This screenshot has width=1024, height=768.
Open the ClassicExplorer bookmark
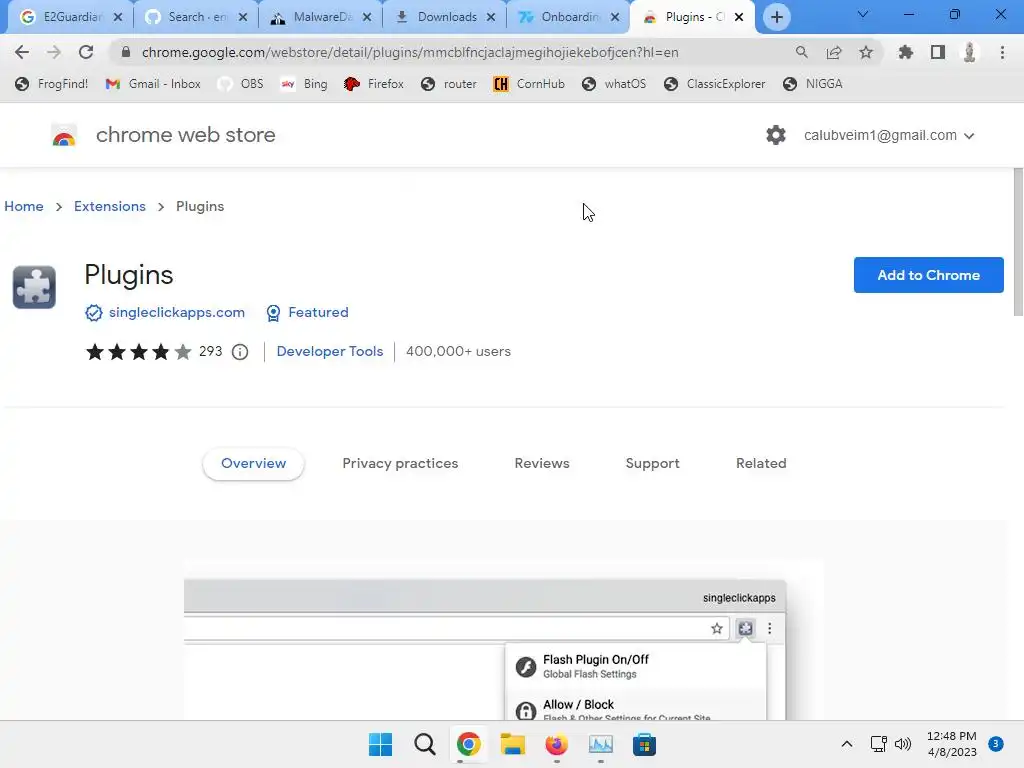pos(714,84)
